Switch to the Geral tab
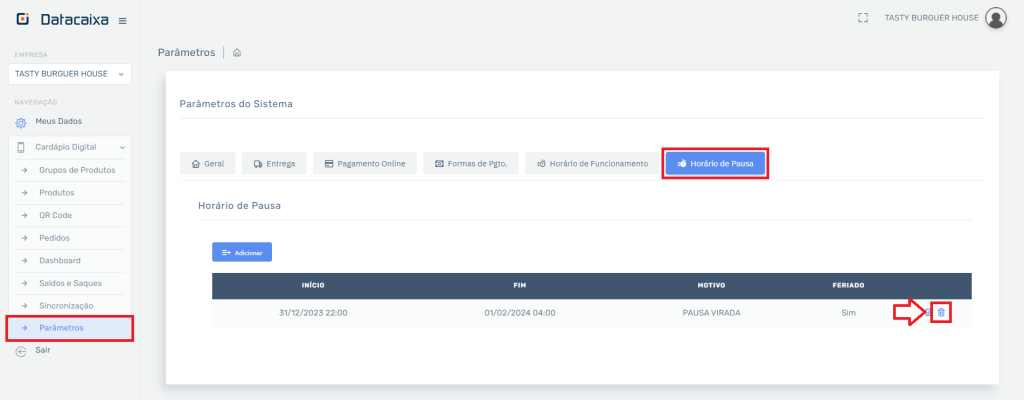The image size is (1024, 400). (x=207, y=163)
